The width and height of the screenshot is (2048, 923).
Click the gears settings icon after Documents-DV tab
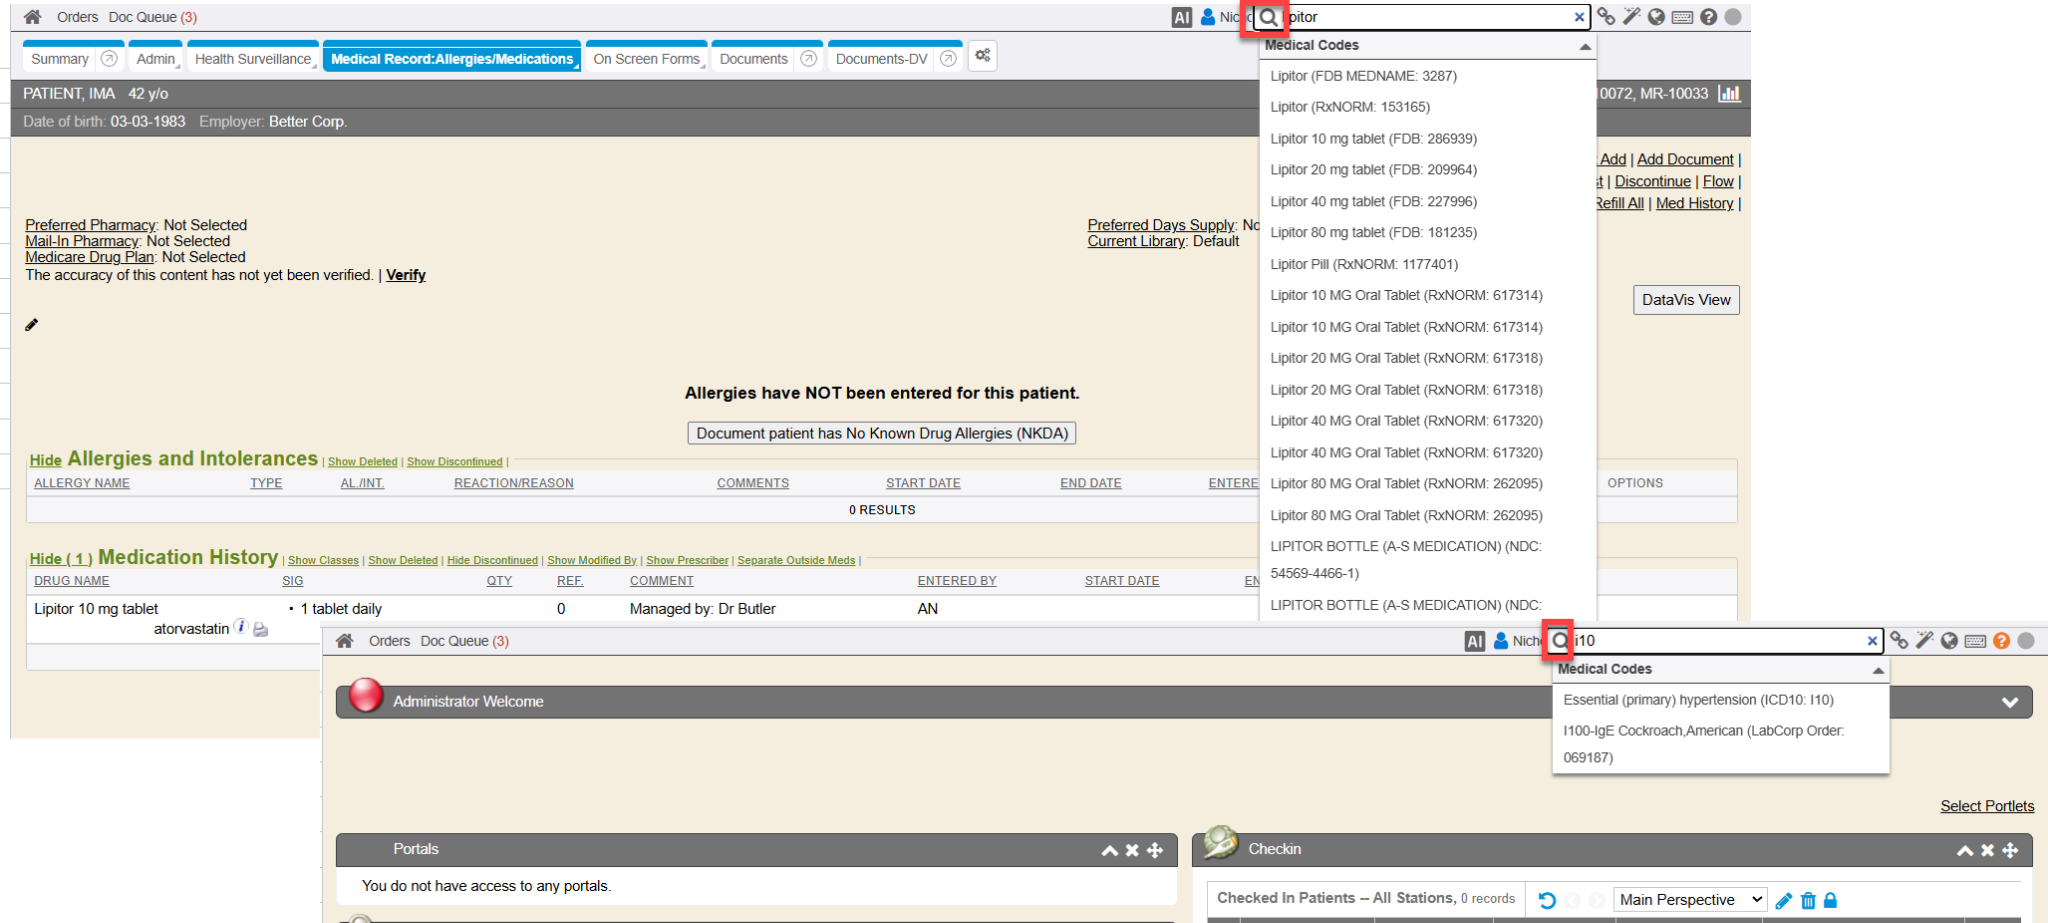983,56
